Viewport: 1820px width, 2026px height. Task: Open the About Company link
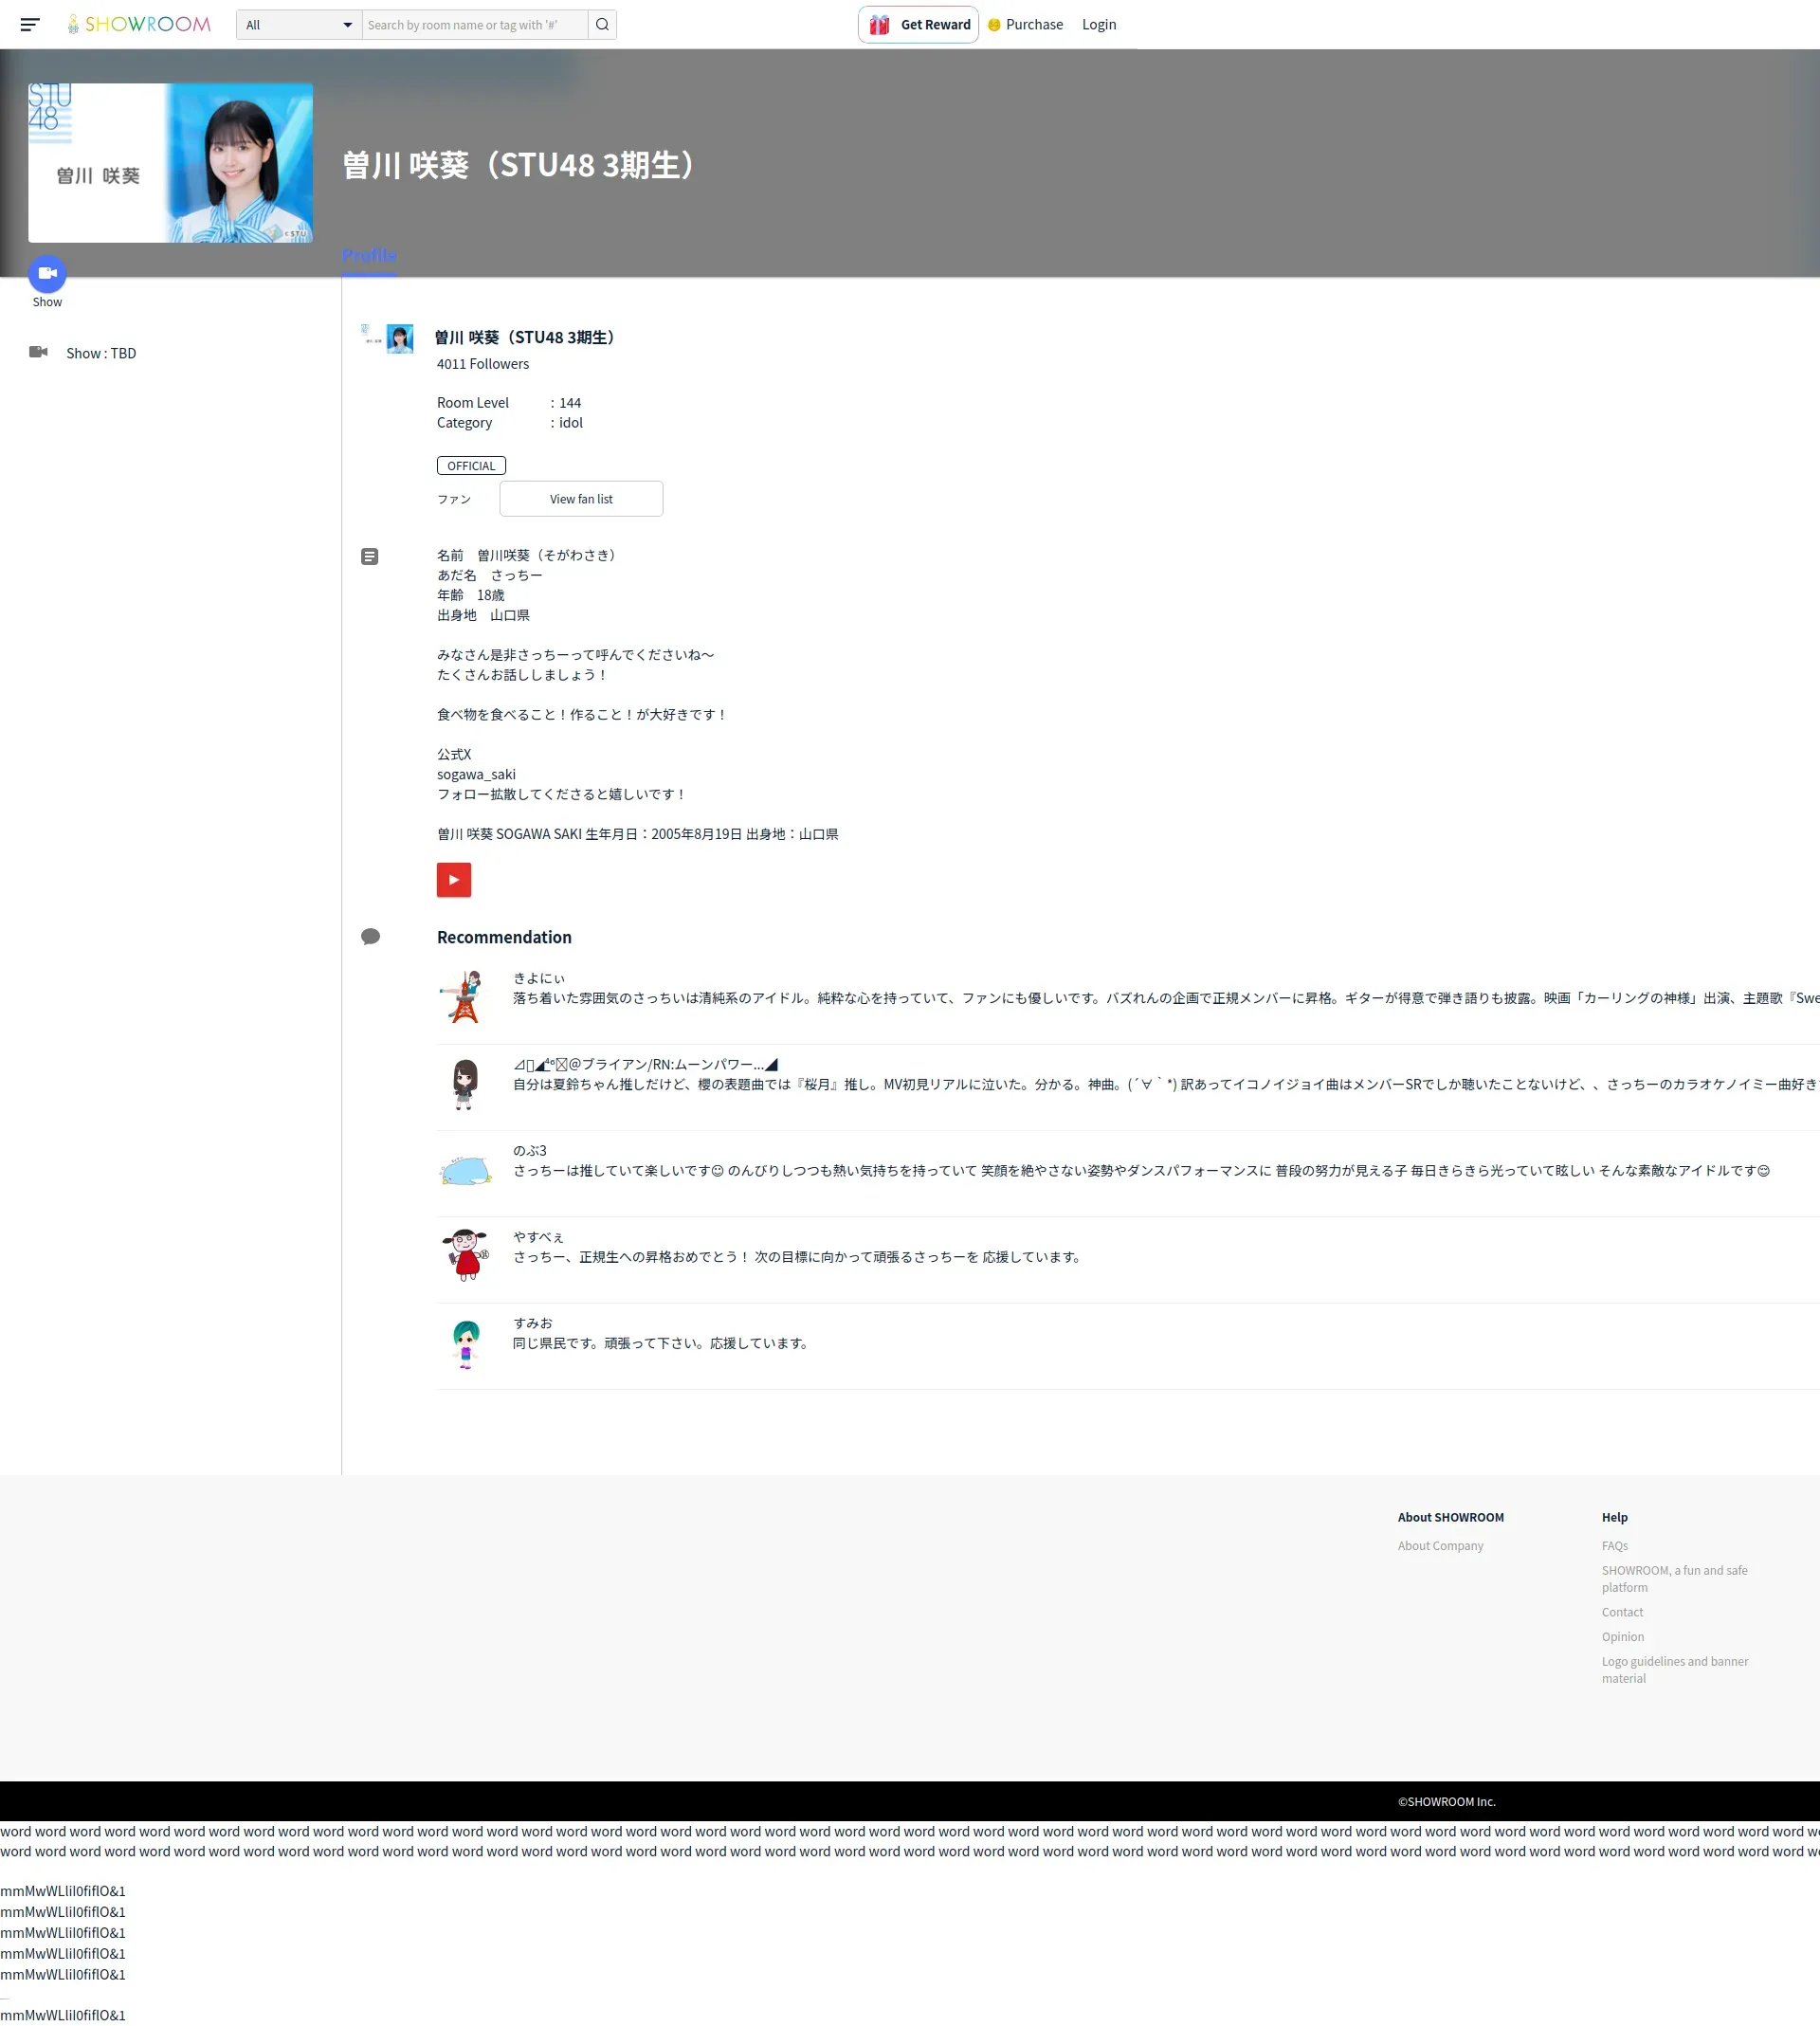(x=1440, y=1546)
